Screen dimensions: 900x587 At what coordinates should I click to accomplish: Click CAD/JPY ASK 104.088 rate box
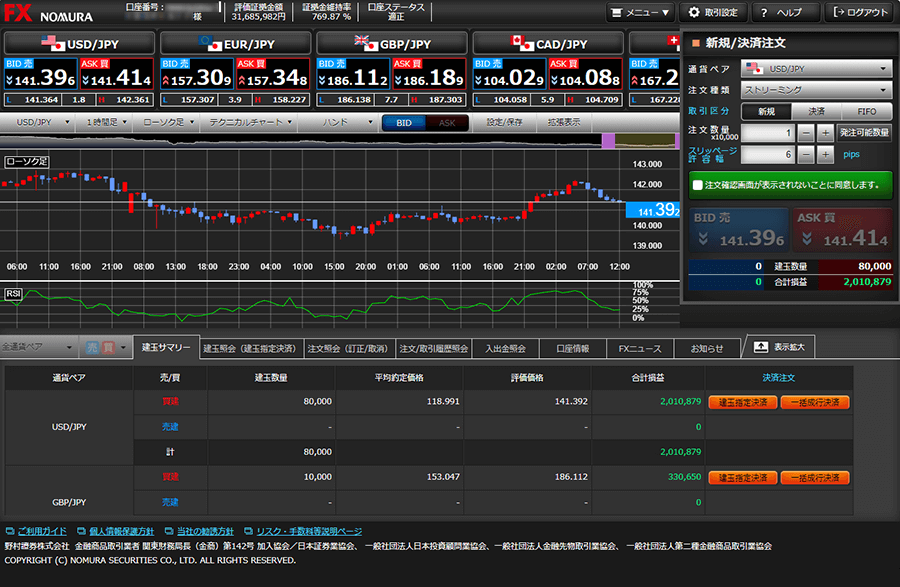[x=585, y=74]
